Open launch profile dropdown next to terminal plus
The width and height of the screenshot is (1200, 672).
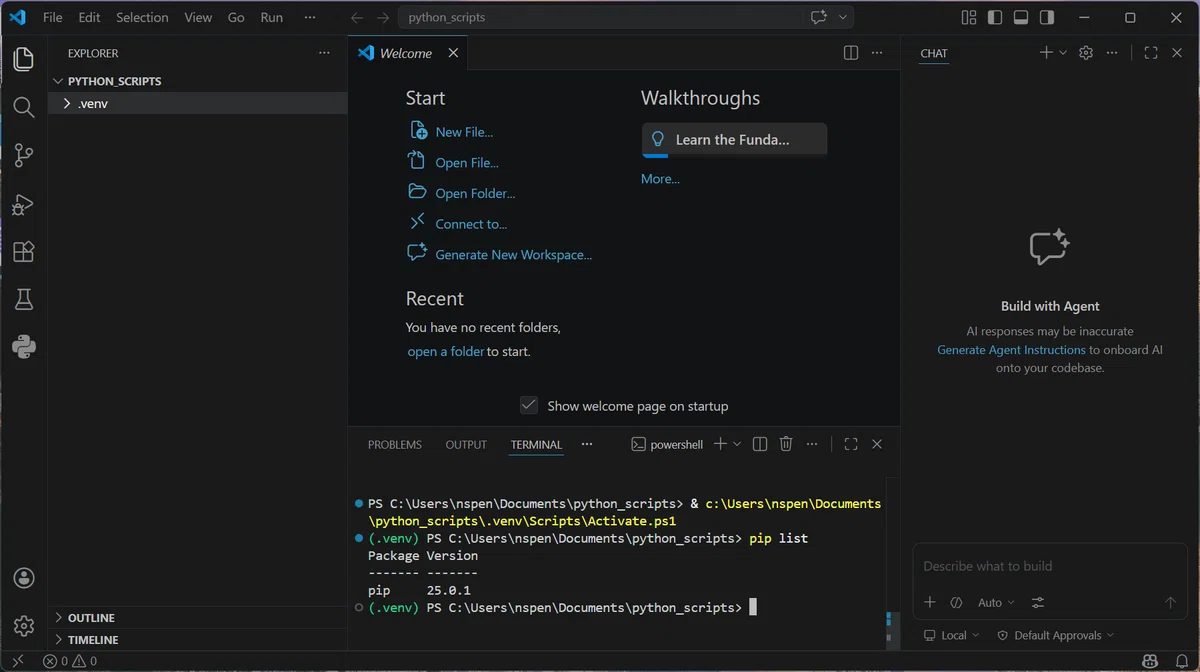click(738, 444)
